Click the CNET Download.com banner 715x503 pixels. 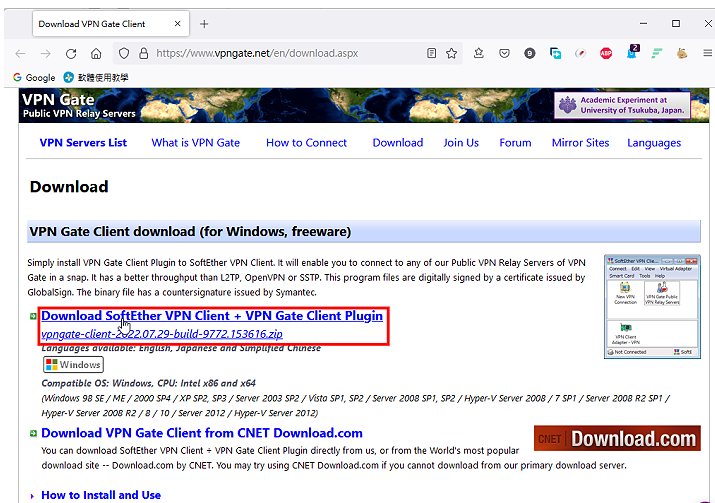(x=617, y=438)
